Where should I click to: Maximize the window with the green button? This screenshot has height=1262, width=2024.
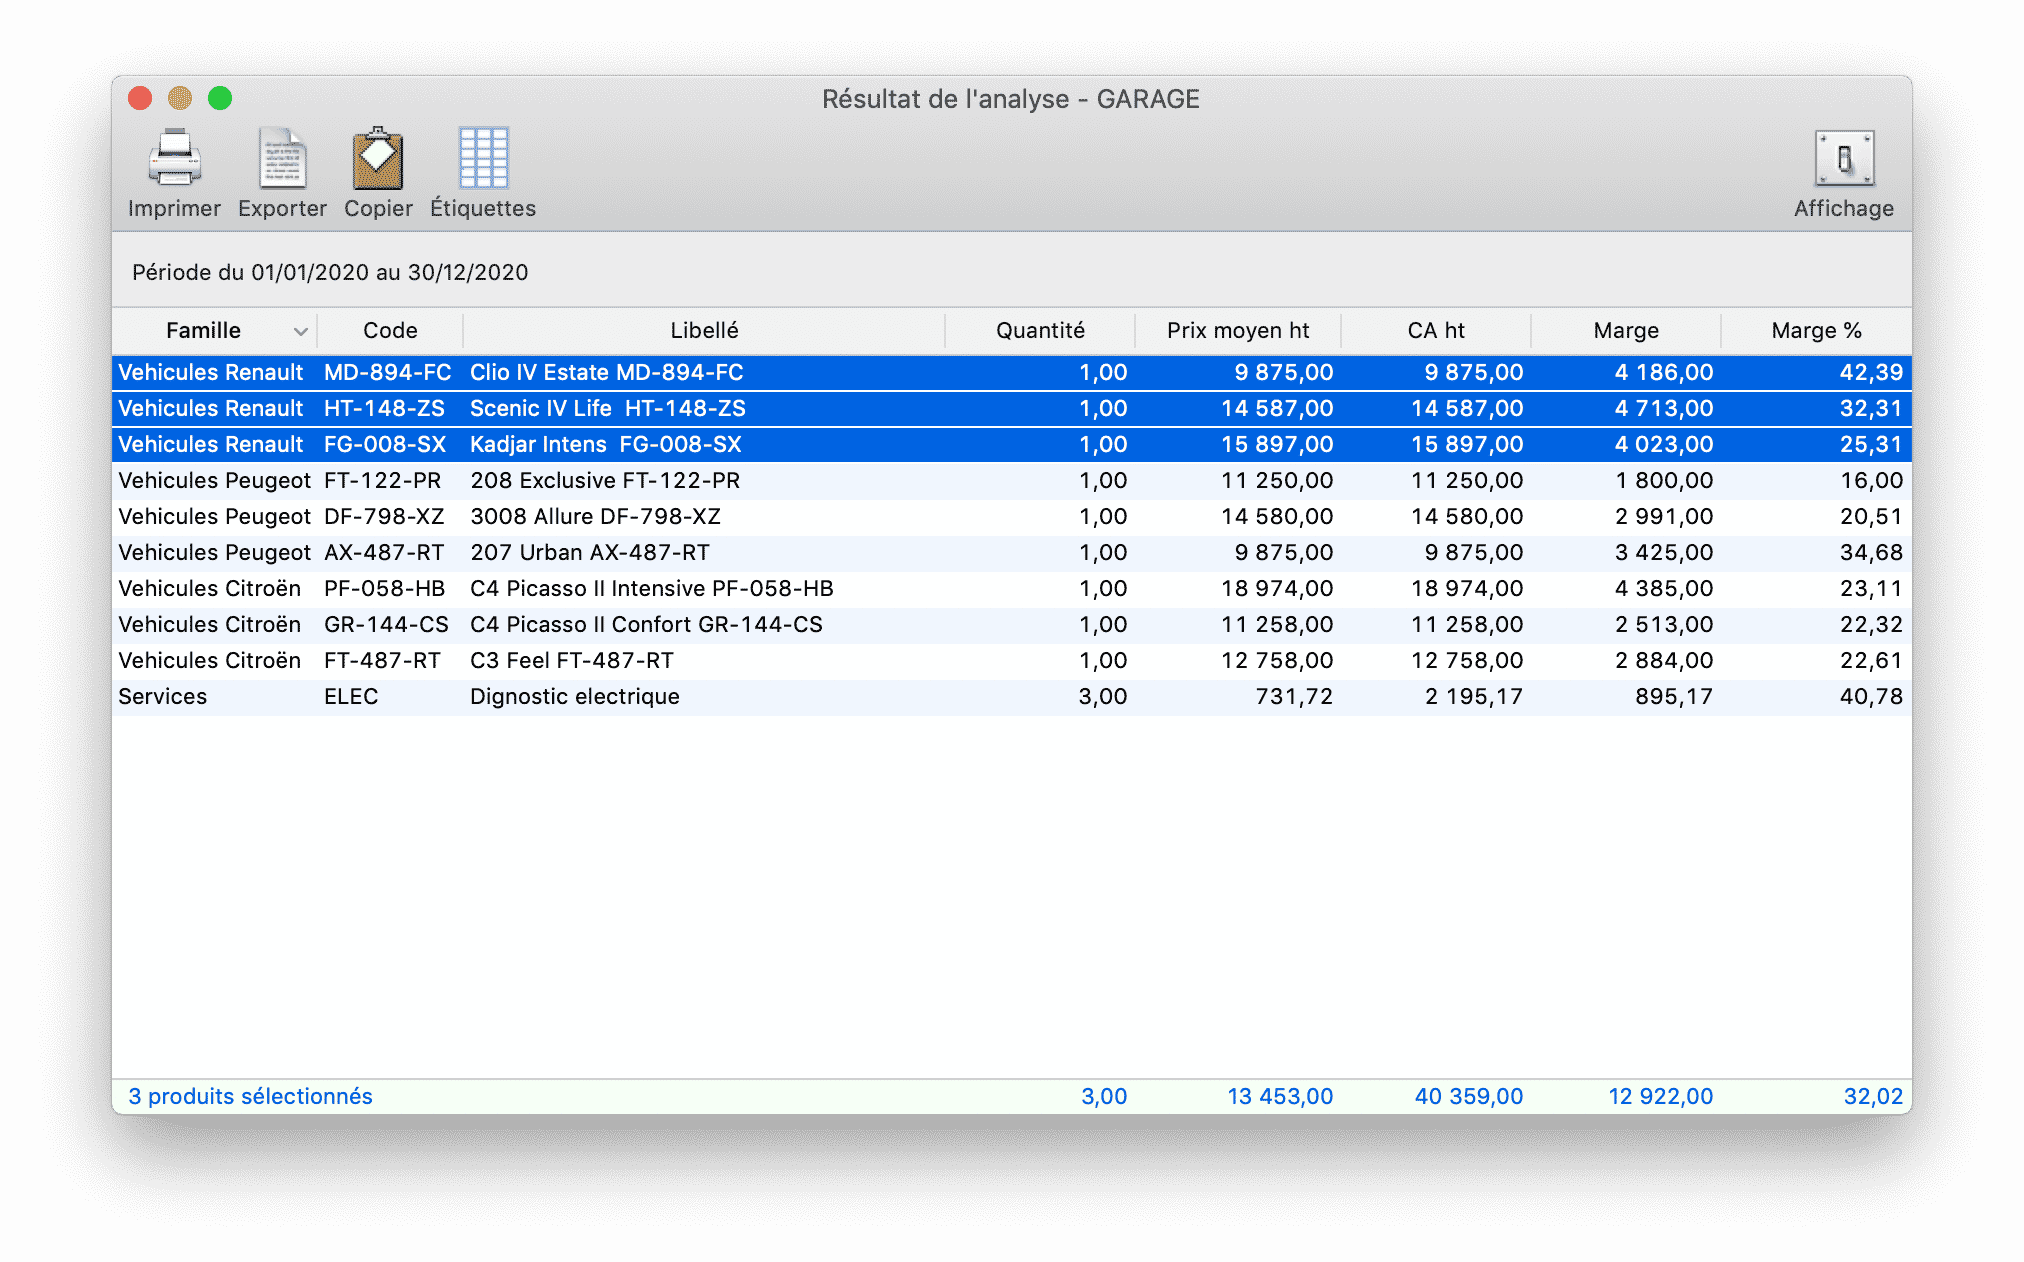click(220, 98)
